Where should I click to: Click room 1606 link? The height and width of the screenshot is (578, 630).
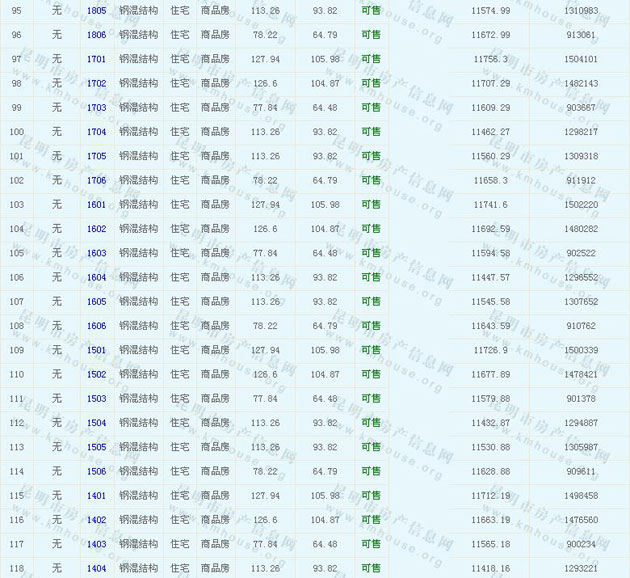96,326
